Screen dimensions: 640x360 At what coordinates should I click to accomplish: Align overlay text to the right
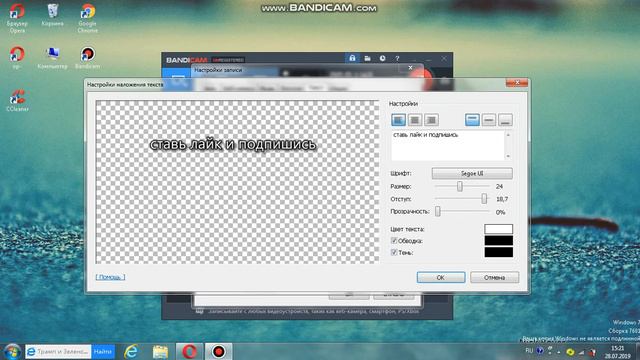tap(431, 120)
